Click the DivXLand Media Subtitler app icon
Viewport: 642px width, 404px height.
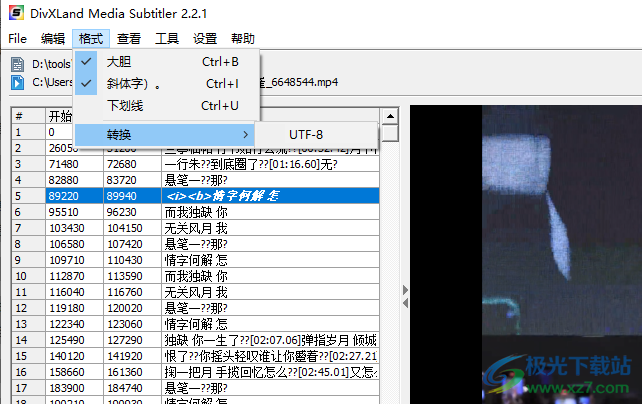[16, 13]
